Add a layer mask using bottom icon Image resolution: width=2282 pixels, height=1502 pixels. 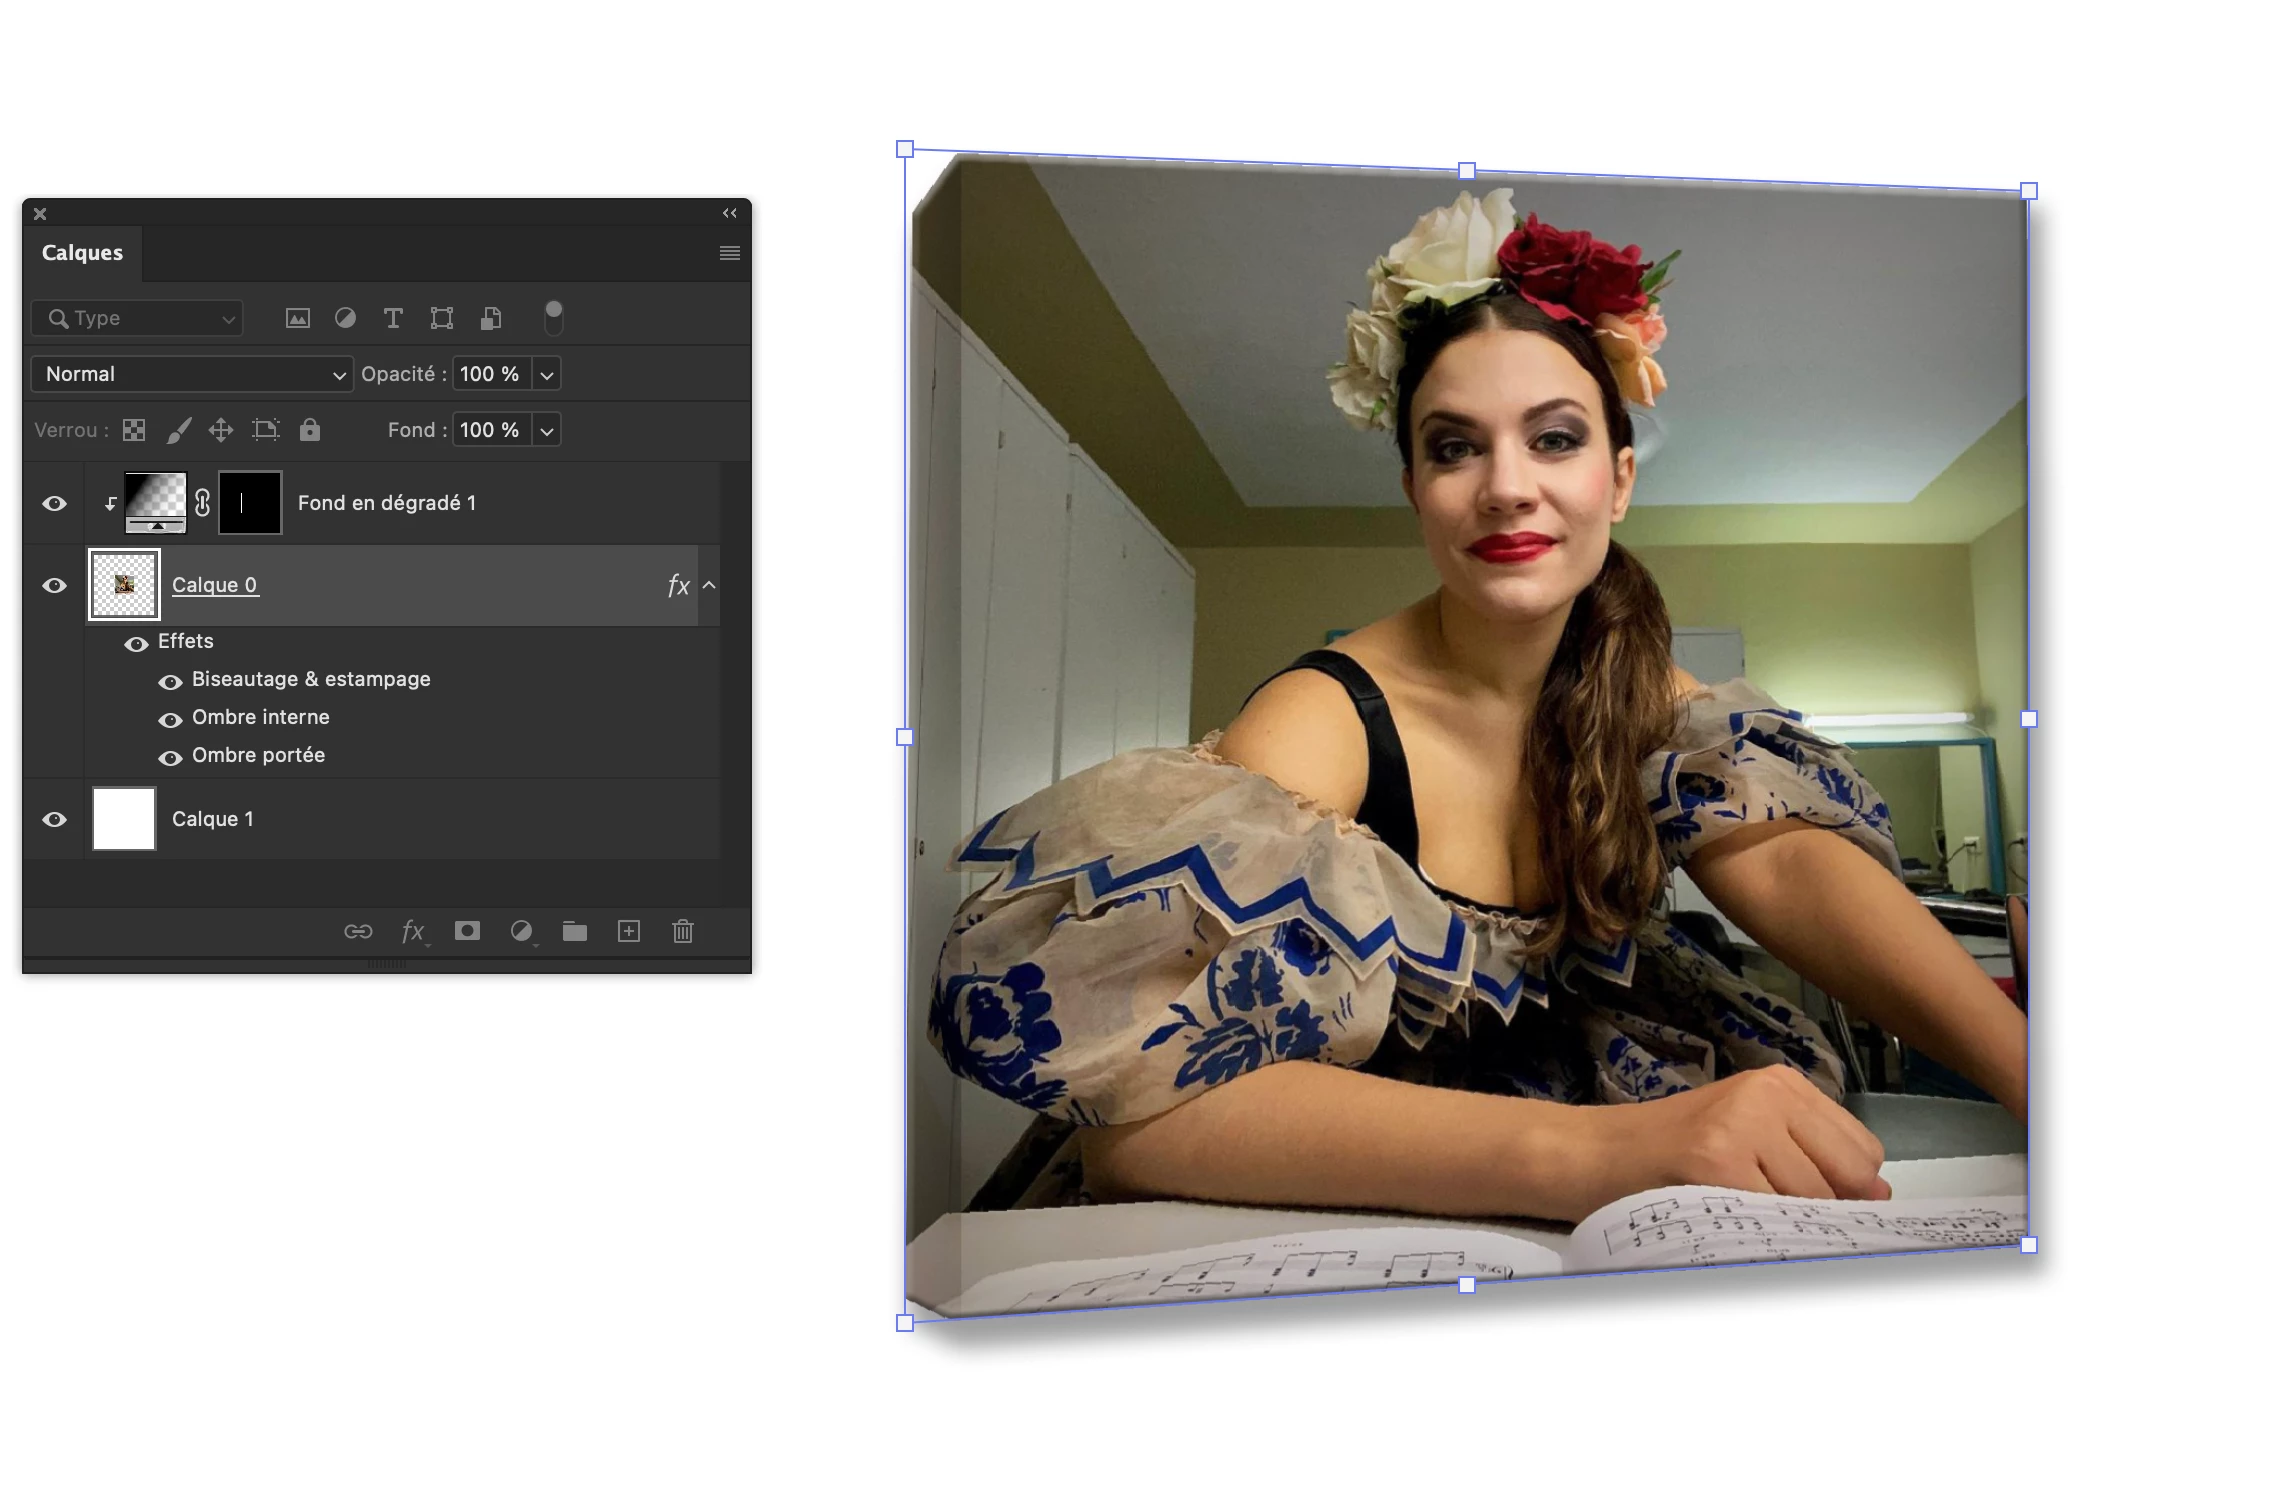coord(467,931)
